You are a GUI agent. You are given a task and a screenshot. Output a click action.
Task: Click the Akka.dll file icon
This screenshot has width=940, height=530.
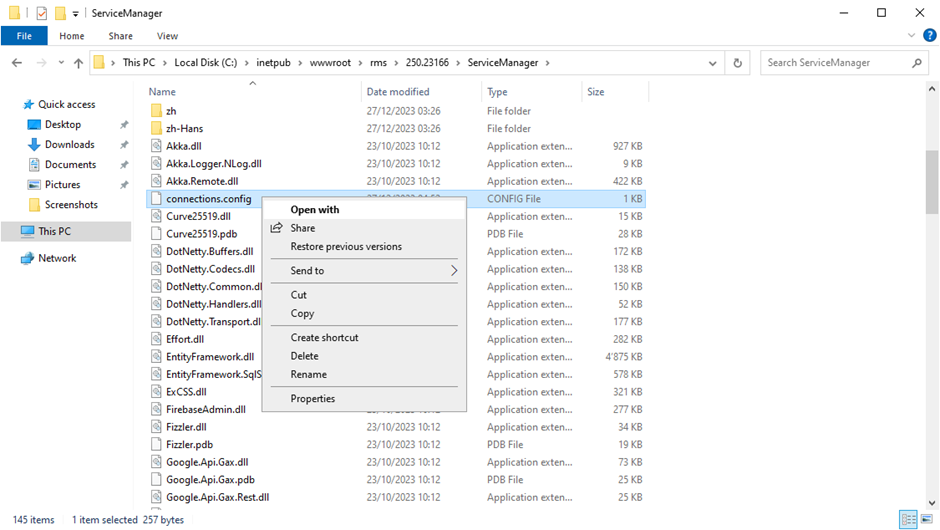coord(156,146)
